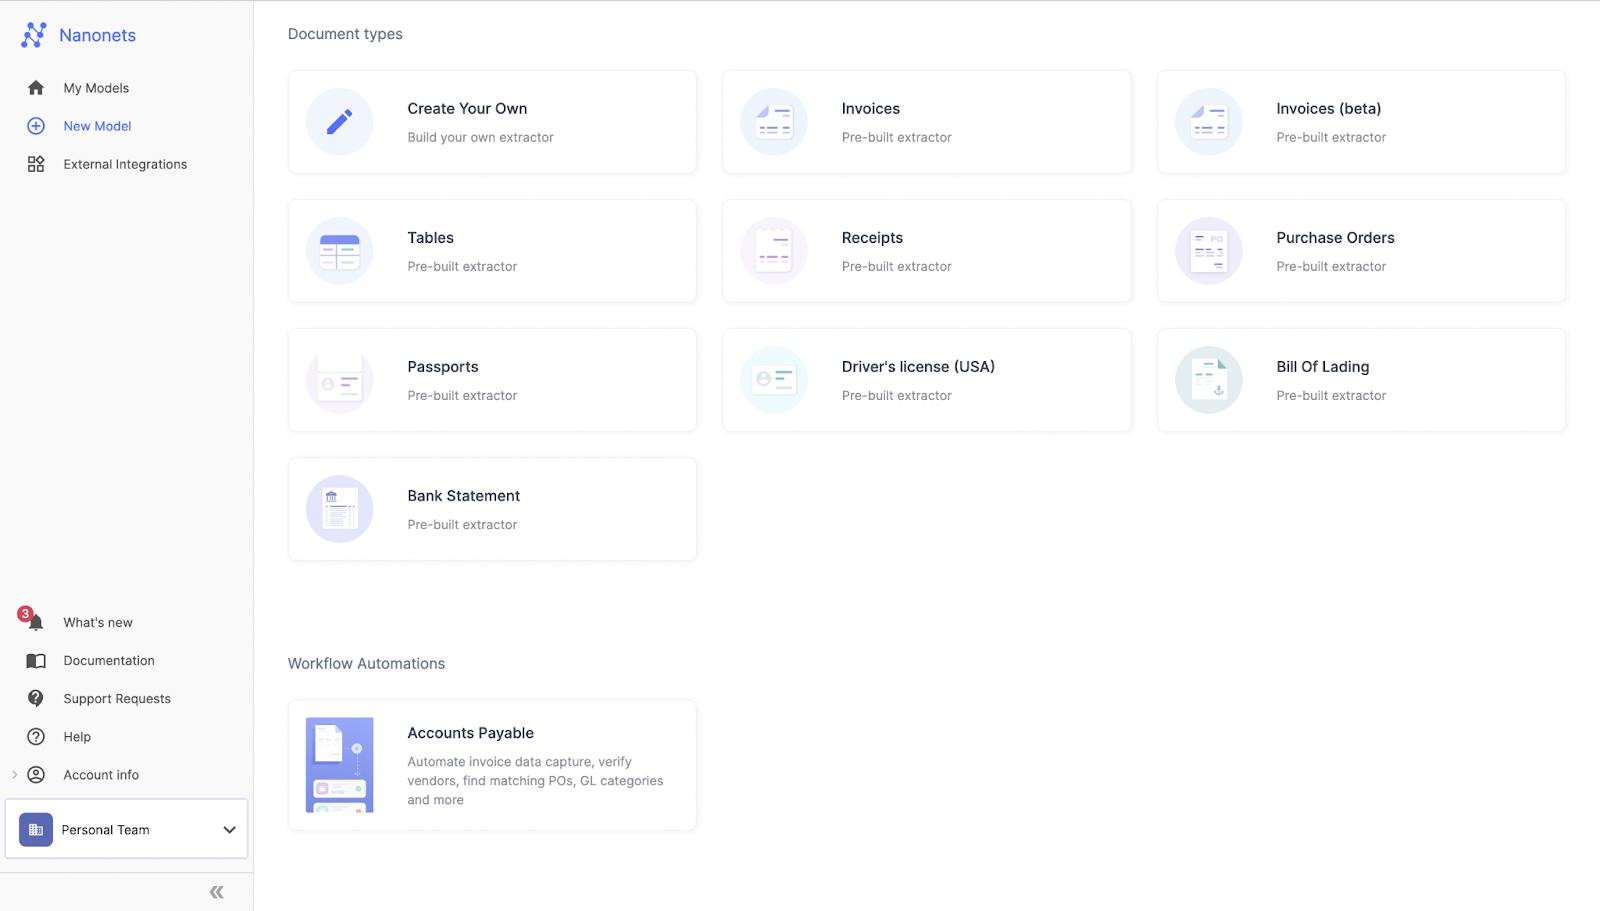The width and height of the screenshot is (1600, 911).
Task: Click the Create Your Own pencil icon
Action: pyautogui.click(x=339, y=122)
